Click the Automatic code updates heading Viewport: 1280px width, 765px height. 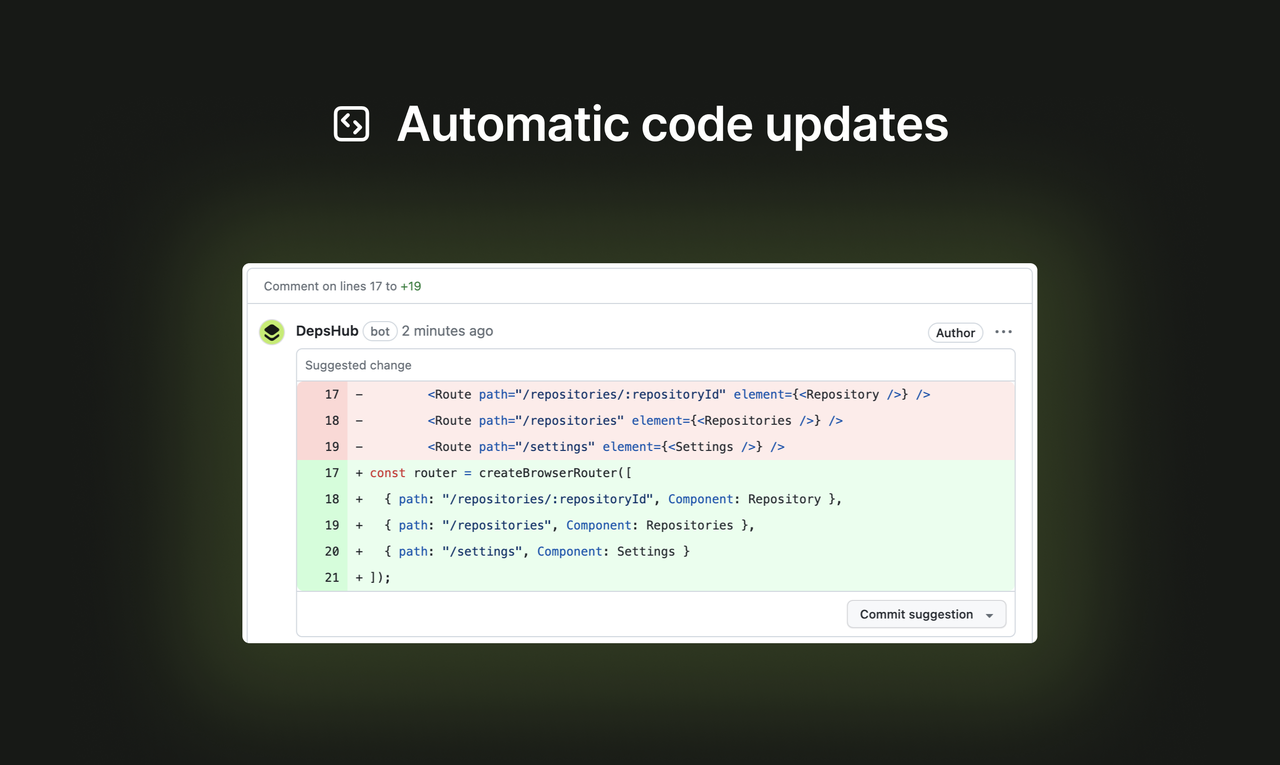[x=672, y=125]
